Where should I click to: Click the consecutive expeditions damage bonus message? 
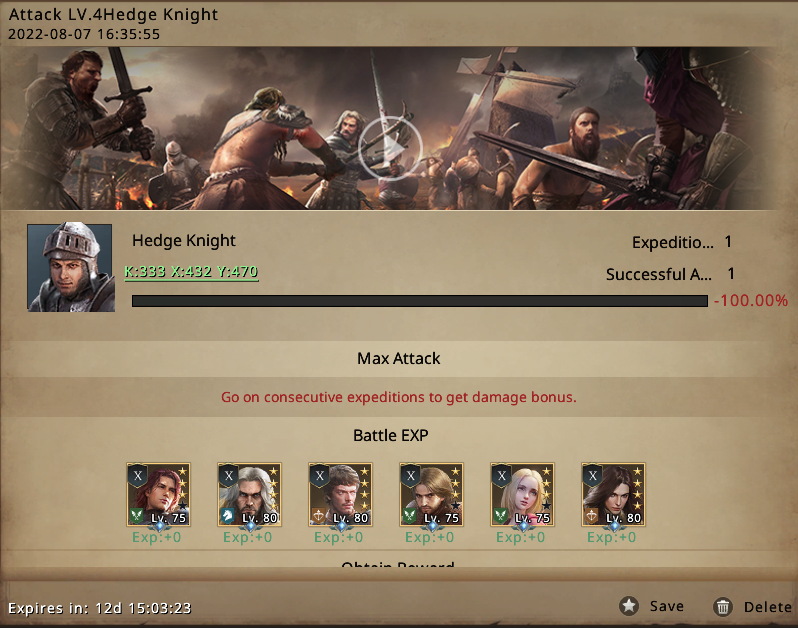(x=398, y=397)
